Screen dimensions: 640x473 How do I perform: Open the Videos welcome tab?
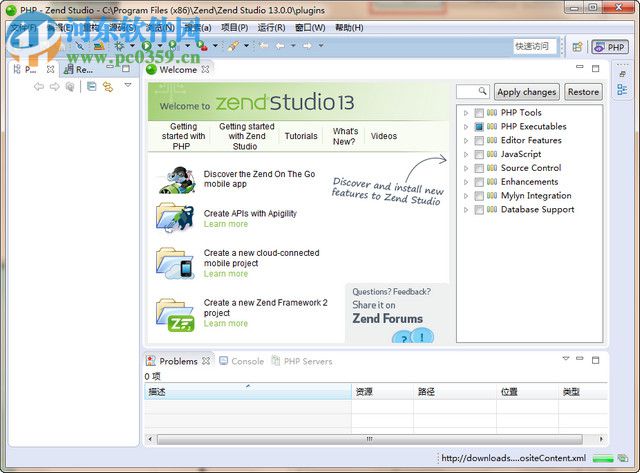click(384, 136)
